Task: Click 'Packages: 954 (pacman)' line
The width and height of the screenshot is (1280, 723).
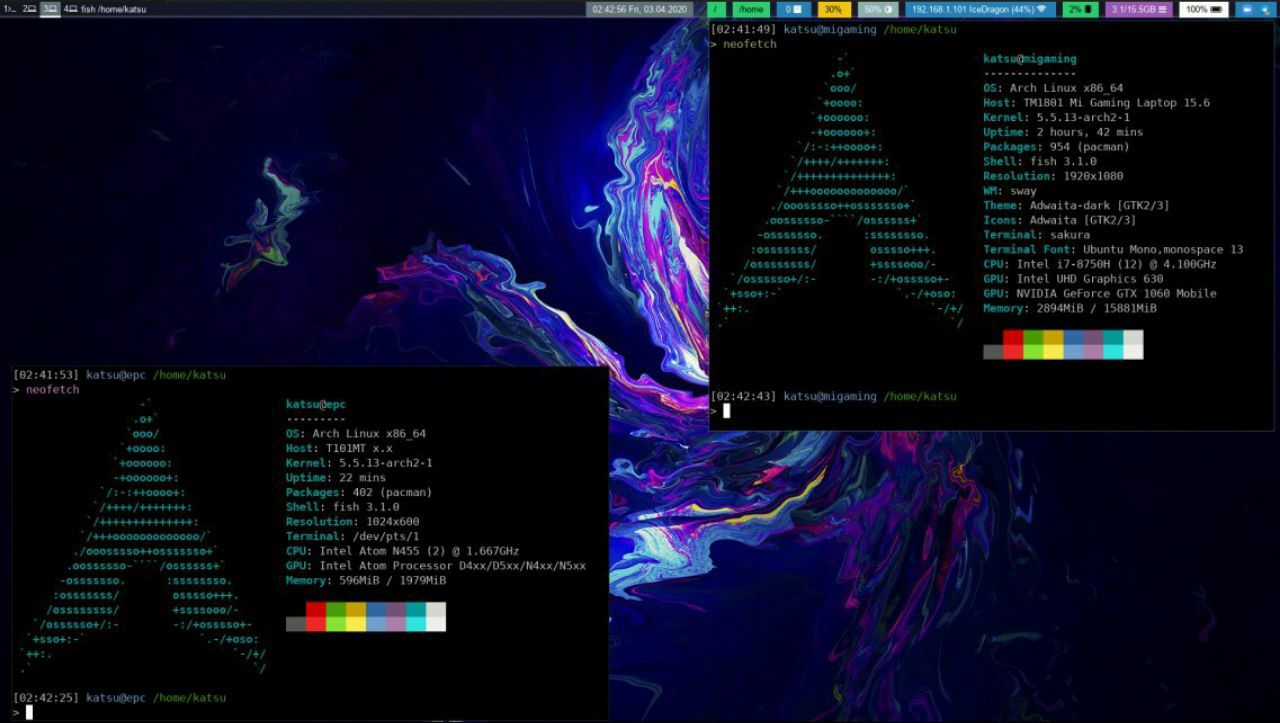Action: (1056, 147)
